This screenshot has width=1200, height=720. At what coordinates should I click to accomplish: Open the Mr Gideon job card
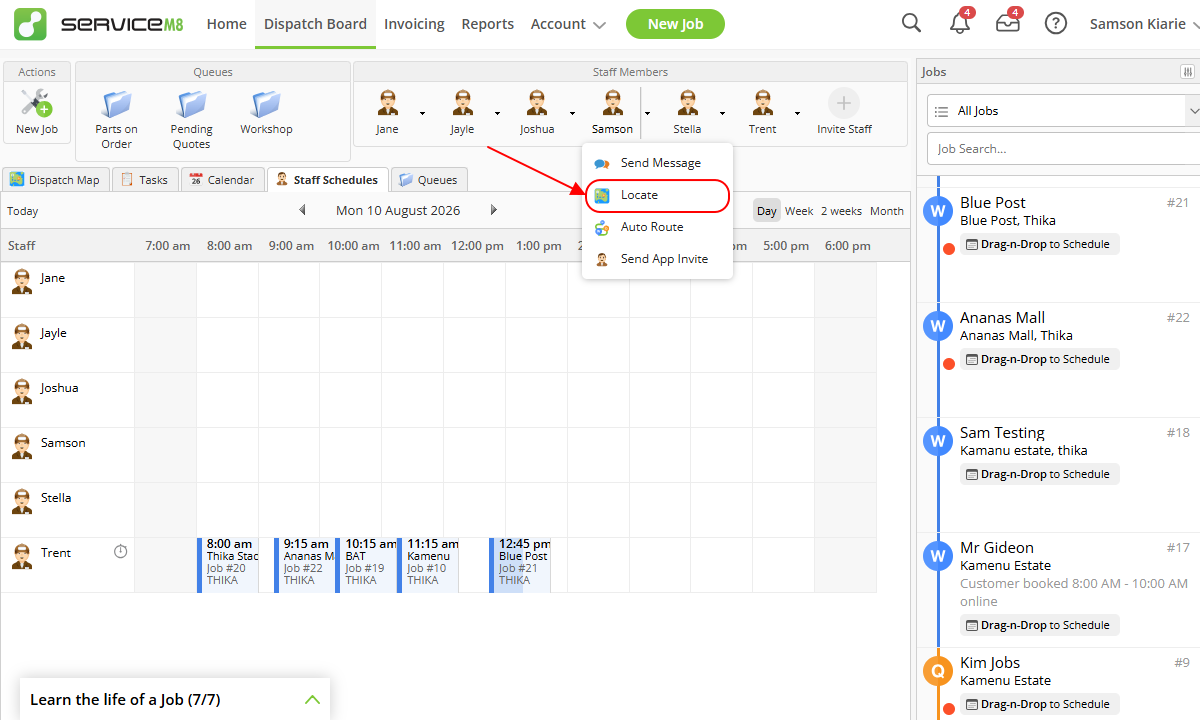coord(1060,589)
